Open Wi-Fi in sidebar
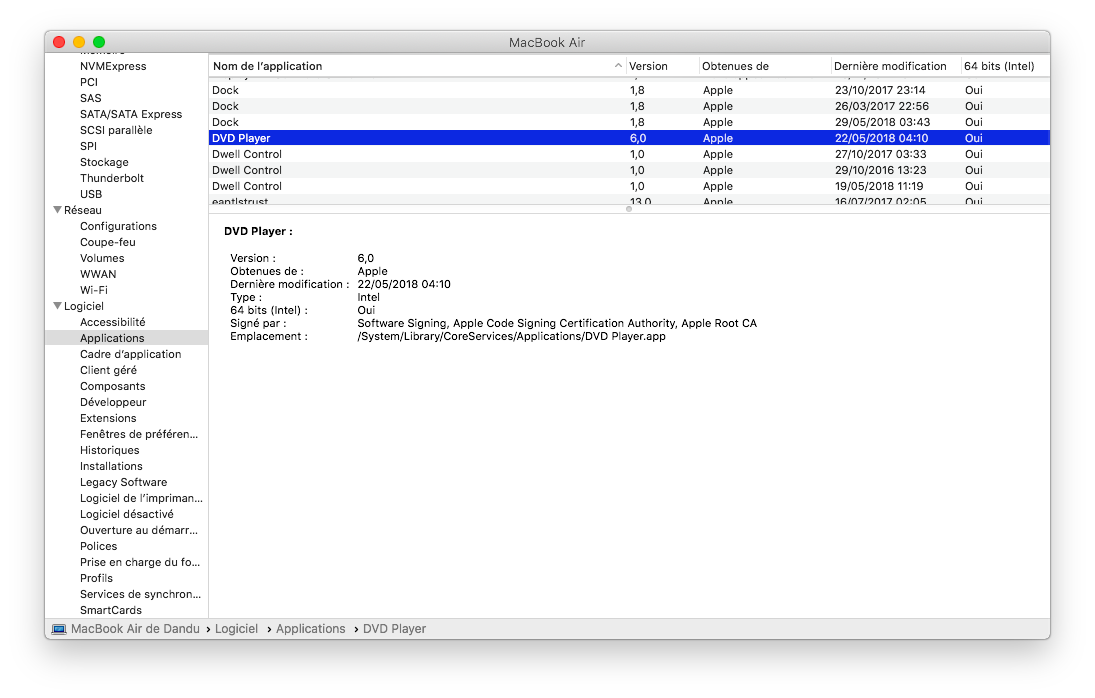Viewport: 1095px width, 698px height. pyautogui.click(x=94, y=290)
